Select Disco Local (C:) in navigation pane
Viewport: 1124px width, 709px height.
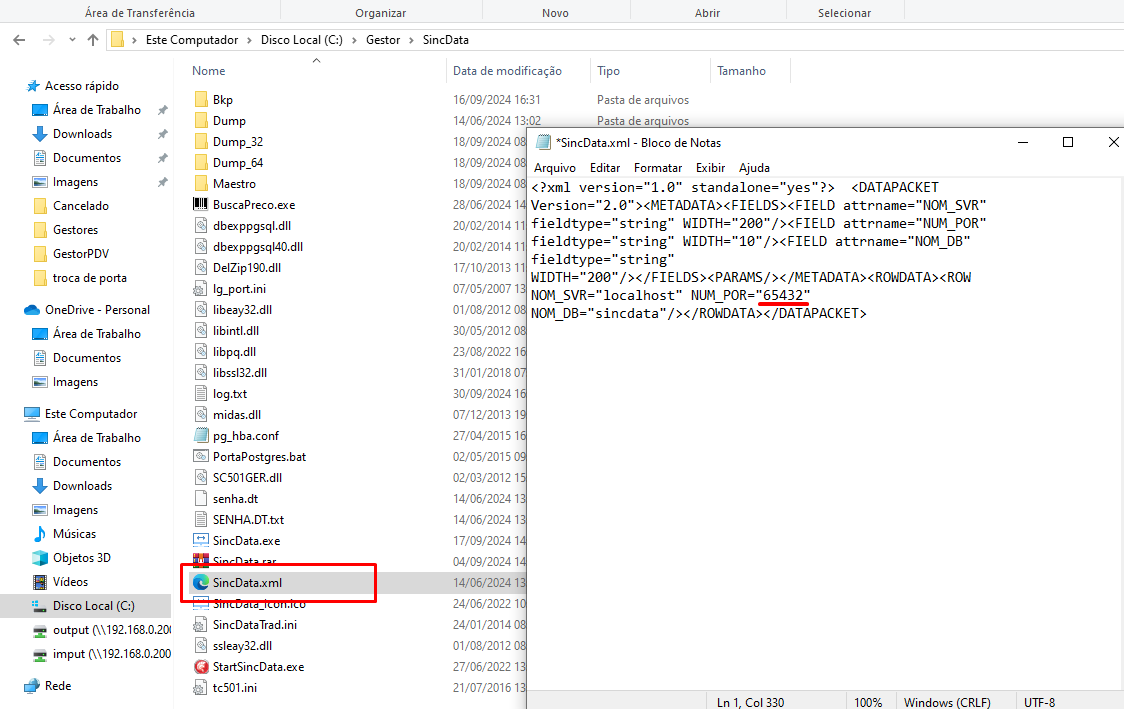point(93,606)
